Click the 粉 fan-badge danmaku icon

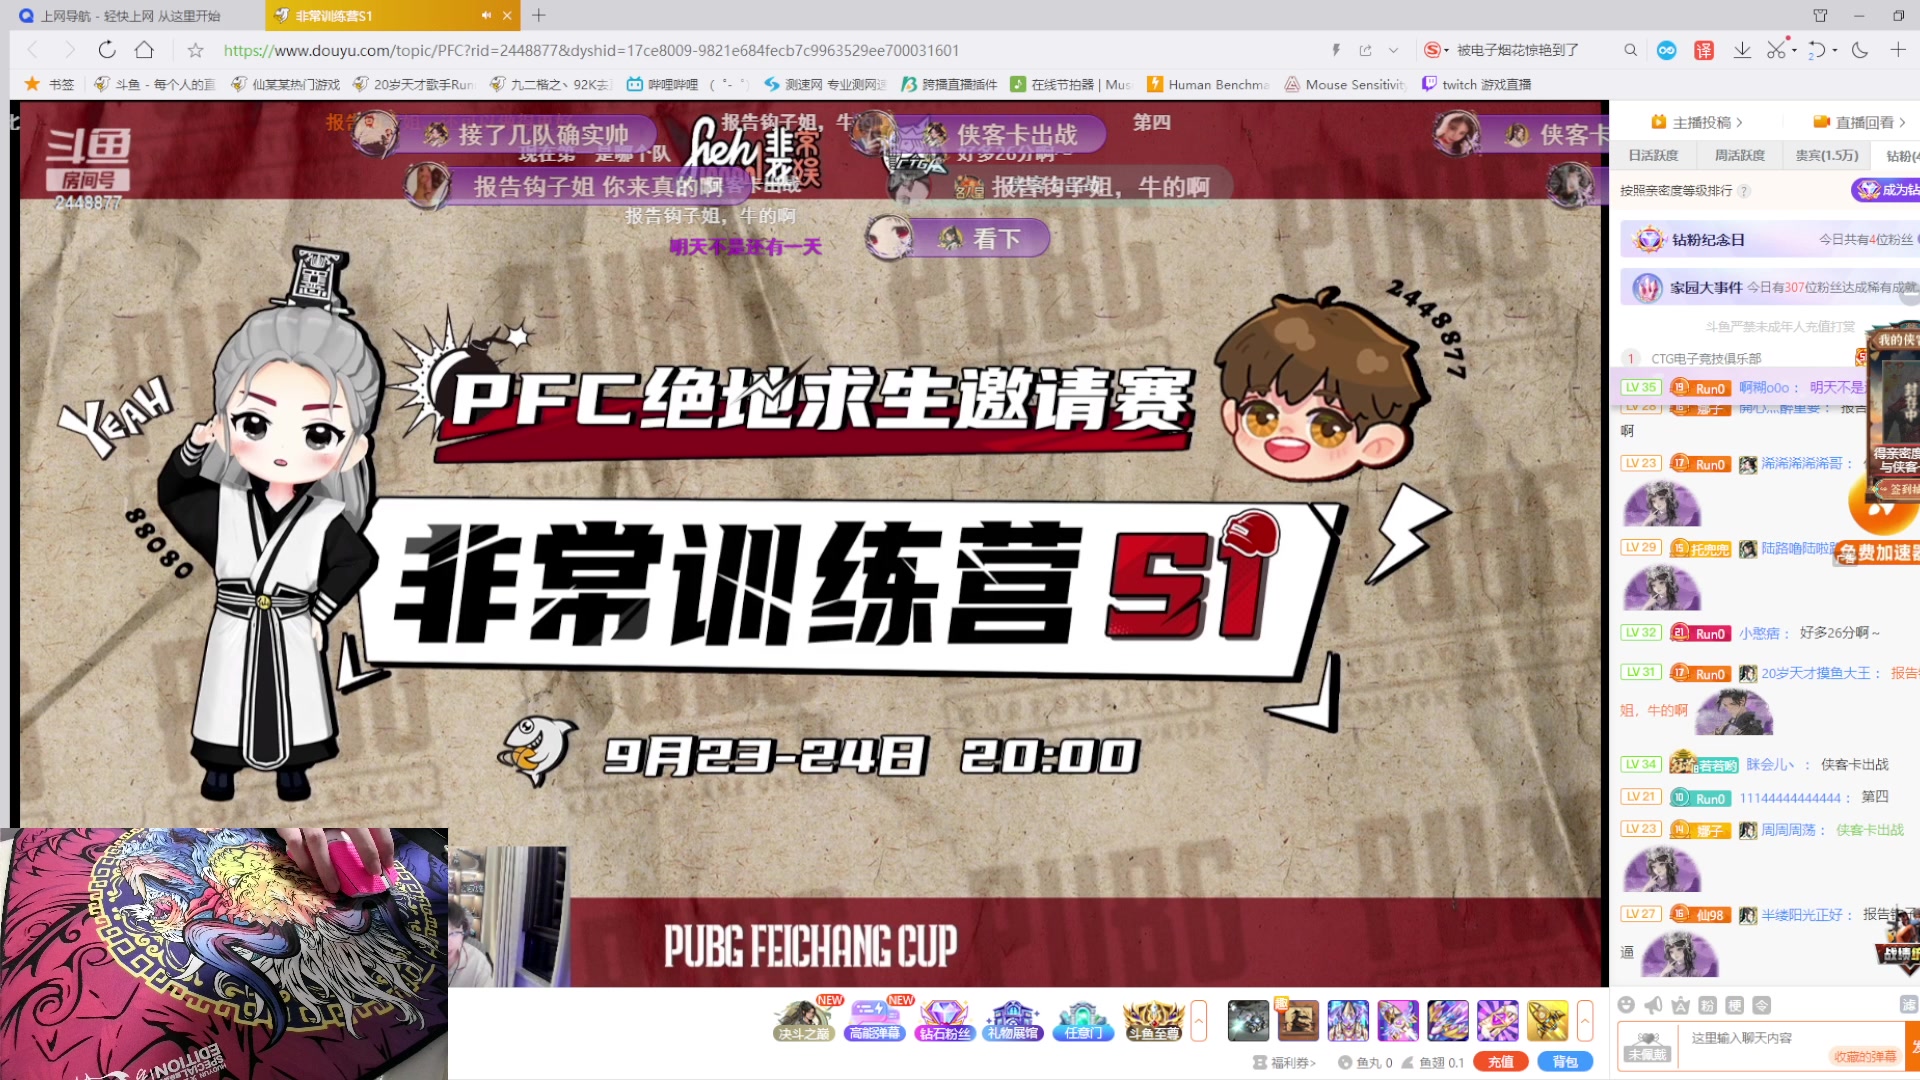[x=1707, y=1006]
